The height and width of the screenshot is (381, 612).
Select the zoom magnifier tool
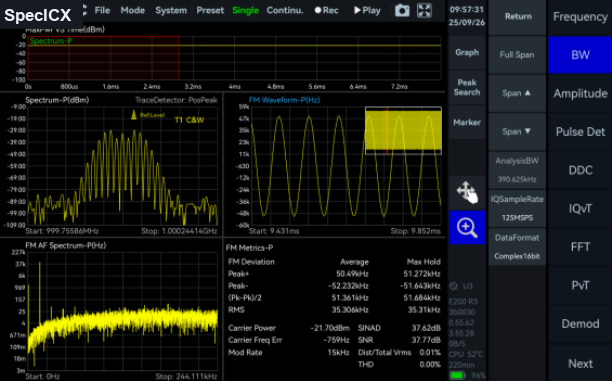tap(467, 228)
